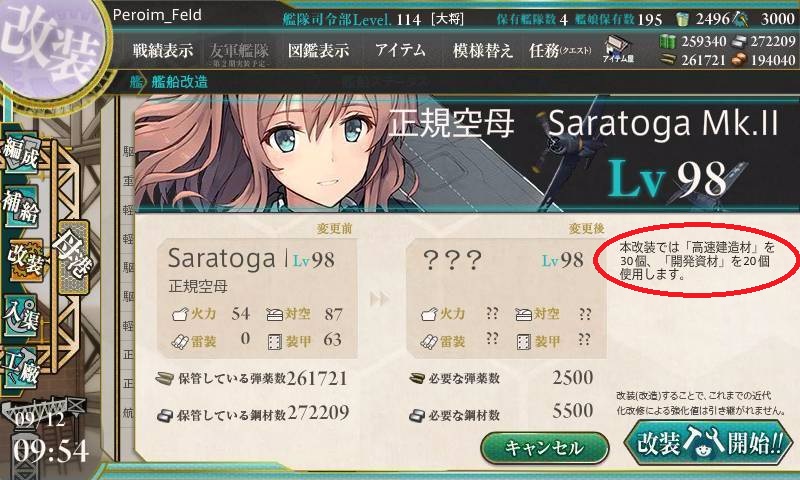
Task: Open the 戦績表示 records menu
Action: click(163, 50)
